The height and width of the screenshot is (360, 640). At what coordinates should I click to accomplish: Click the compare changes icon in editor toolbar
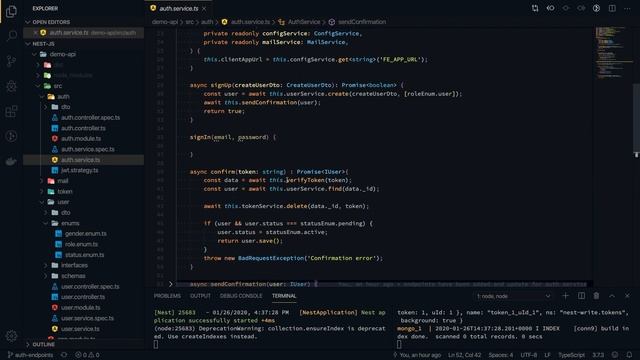535,8
